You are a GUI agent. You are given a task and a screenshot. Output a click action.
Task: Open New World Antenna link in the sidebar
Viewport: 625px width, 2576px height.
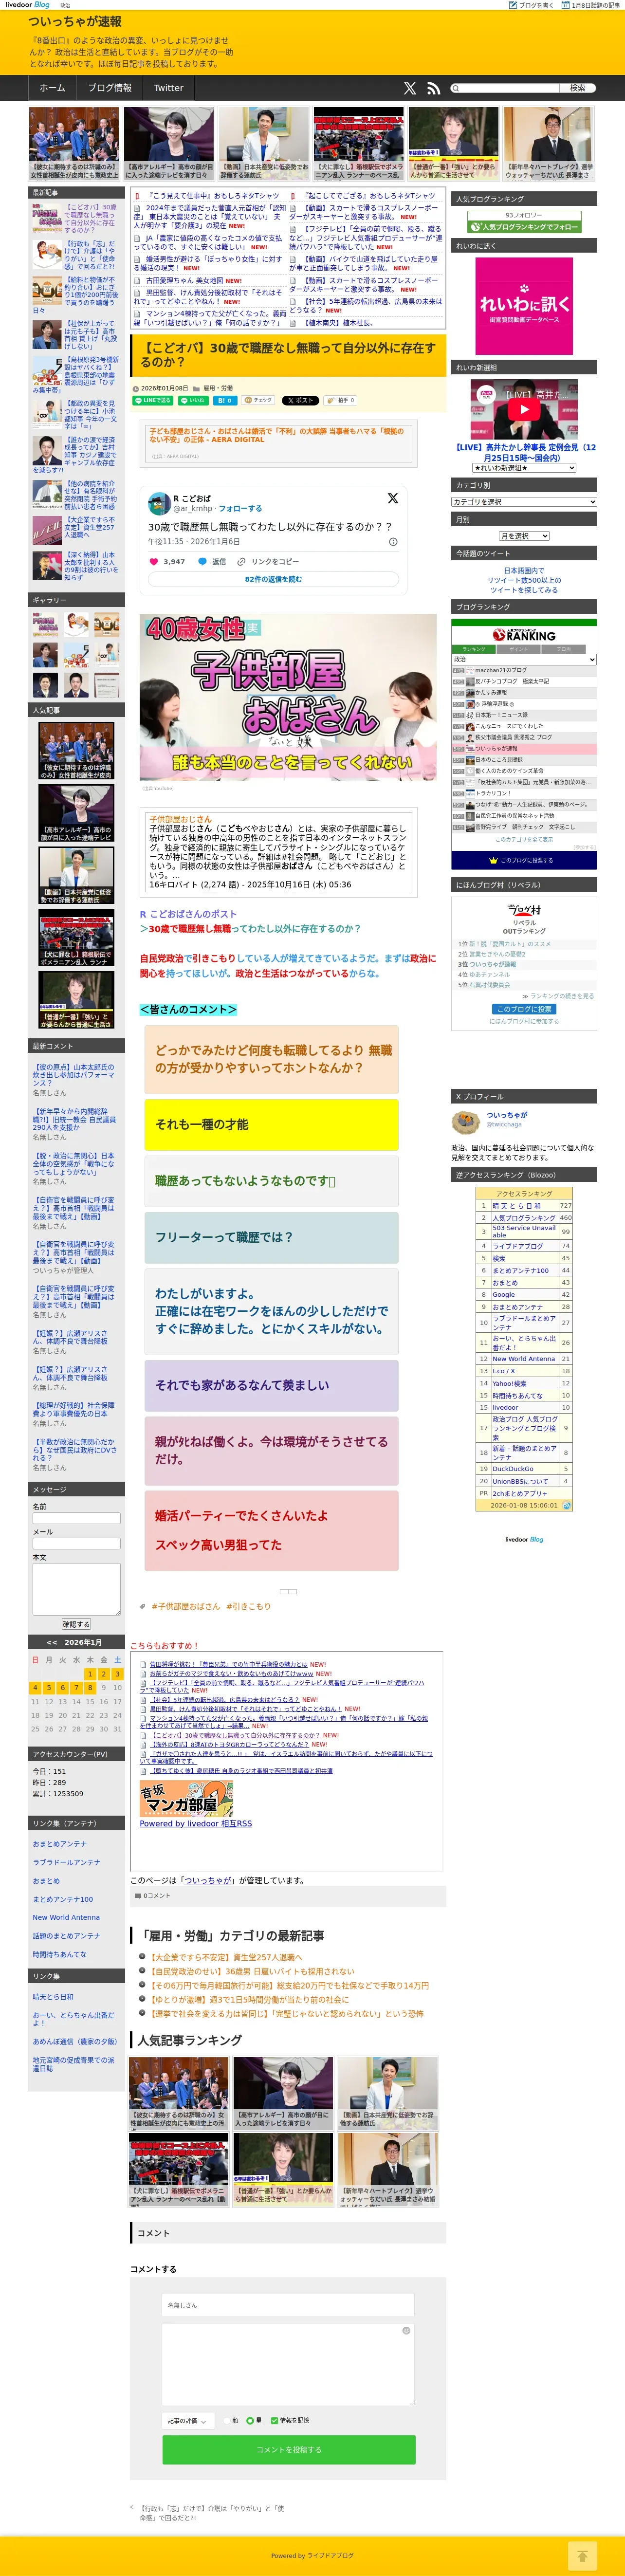66,1917
